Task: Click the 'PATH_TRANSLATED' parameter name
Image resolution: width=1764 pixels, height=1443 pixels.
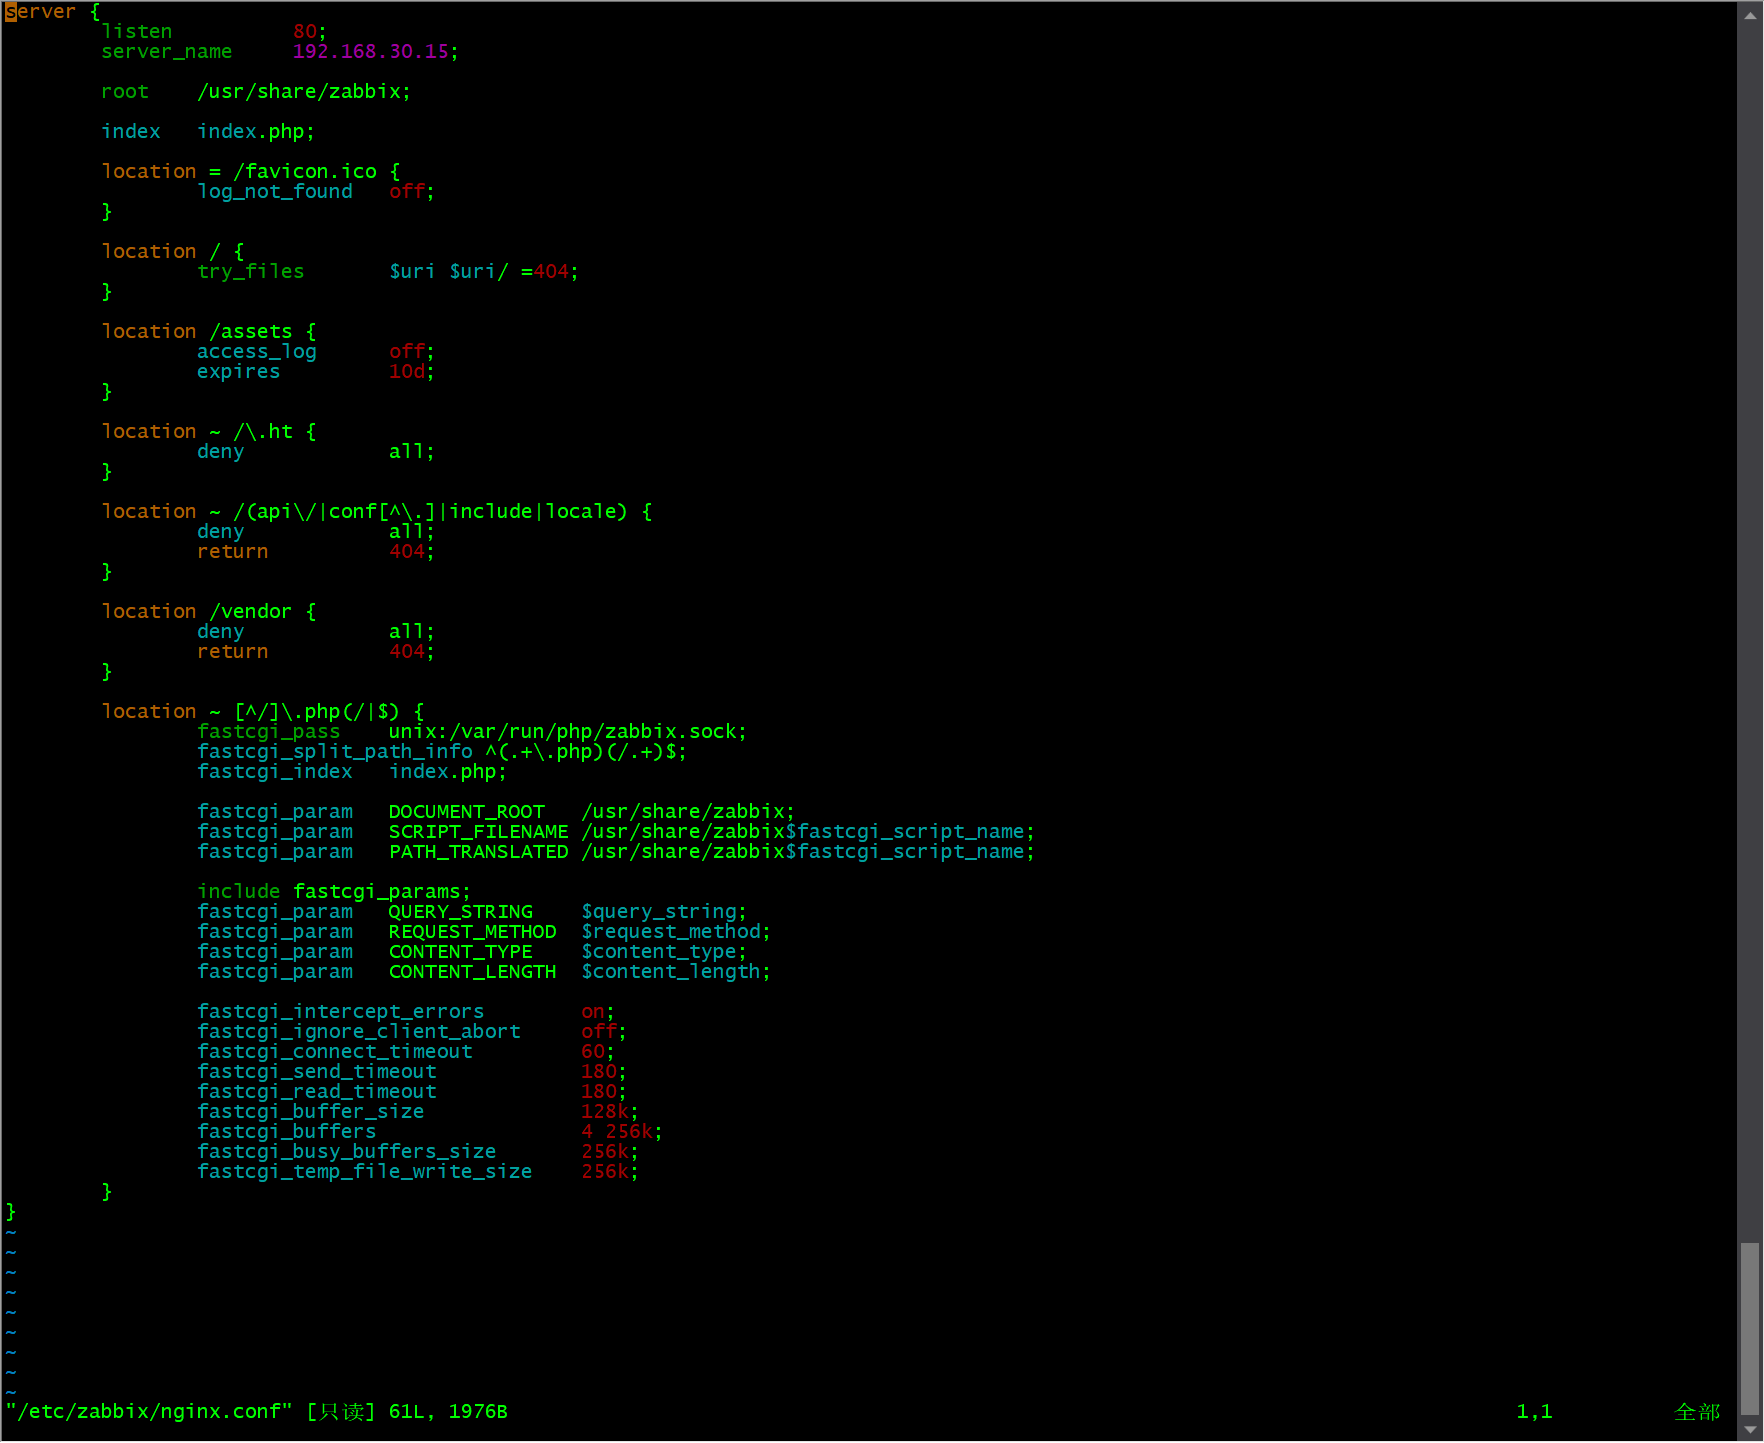Action: pyautogui.click(x=479, y=851)
